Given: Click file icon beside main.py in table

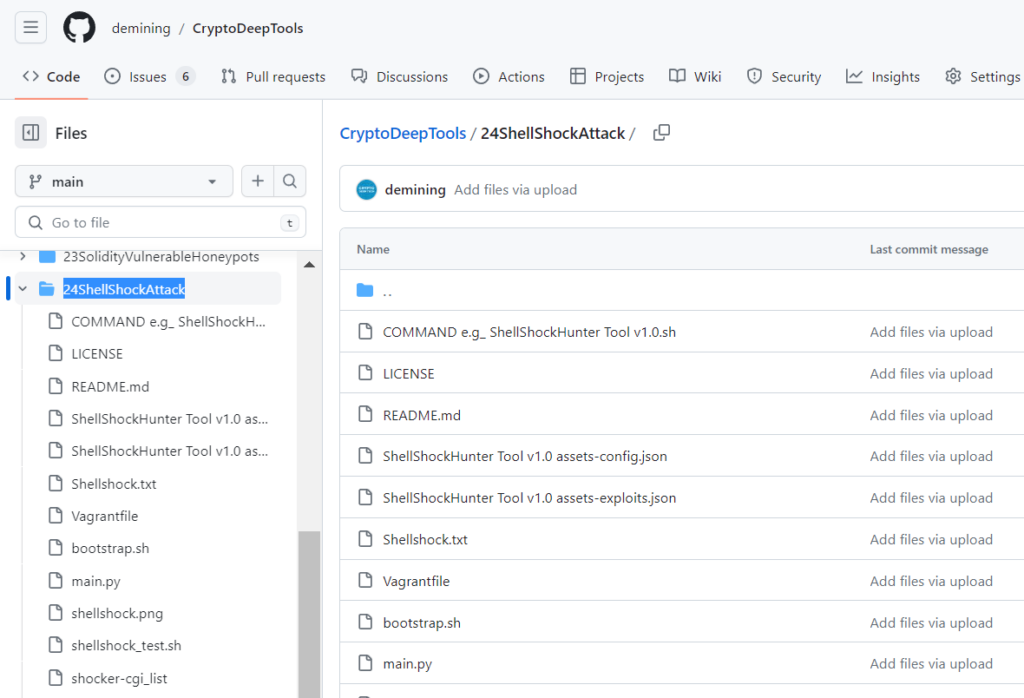Looking at the screenshot, I should (x=366, y=663).
